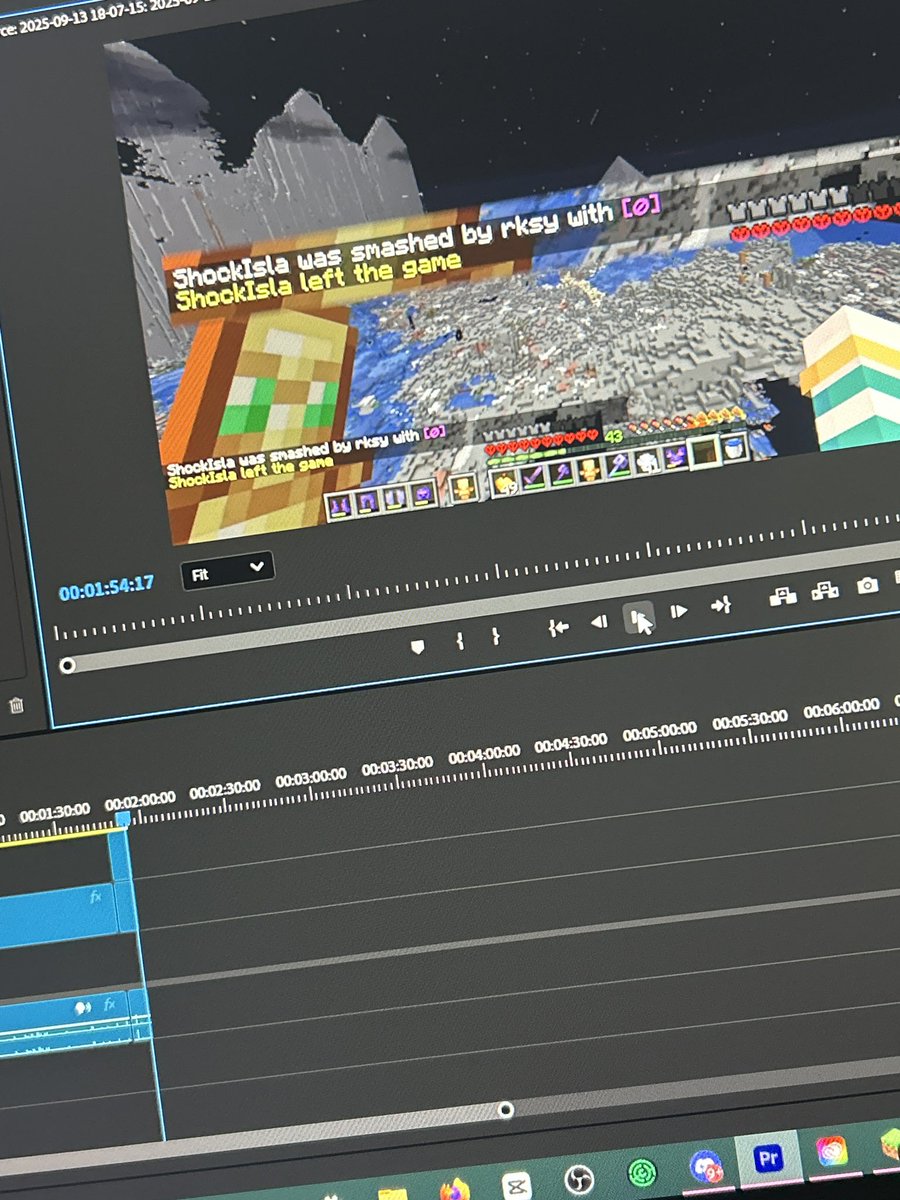Click the Go to Out point button
This screenshot has width=900, height=1200.
721,605
